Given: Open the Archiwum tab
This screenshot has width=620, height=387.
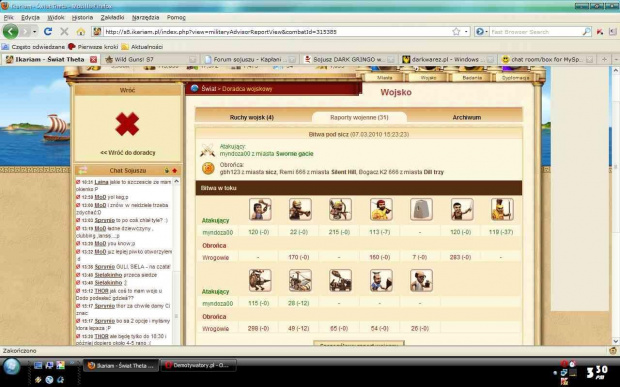Looking at the screenshot, I should (467, 117).
